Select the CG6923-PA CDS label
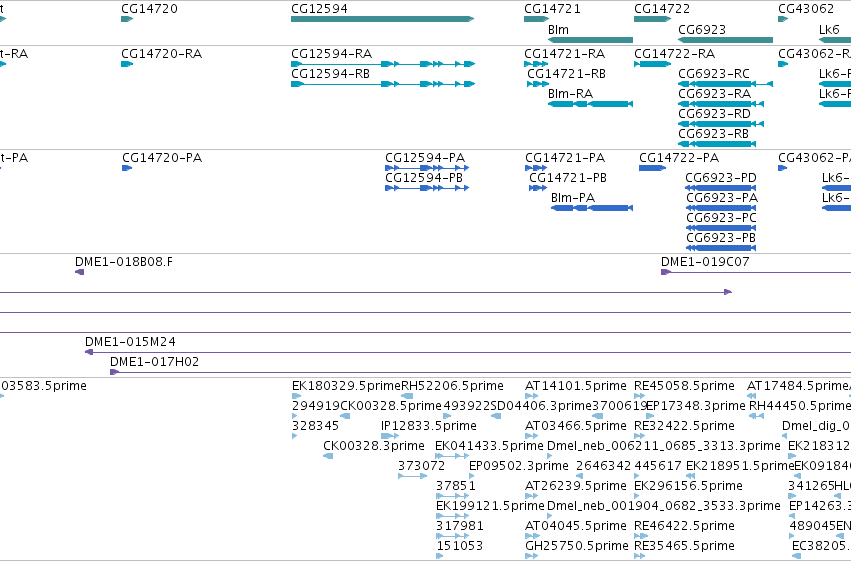The height and width of the screenshot is (561, 851). [x=722, y=198]
